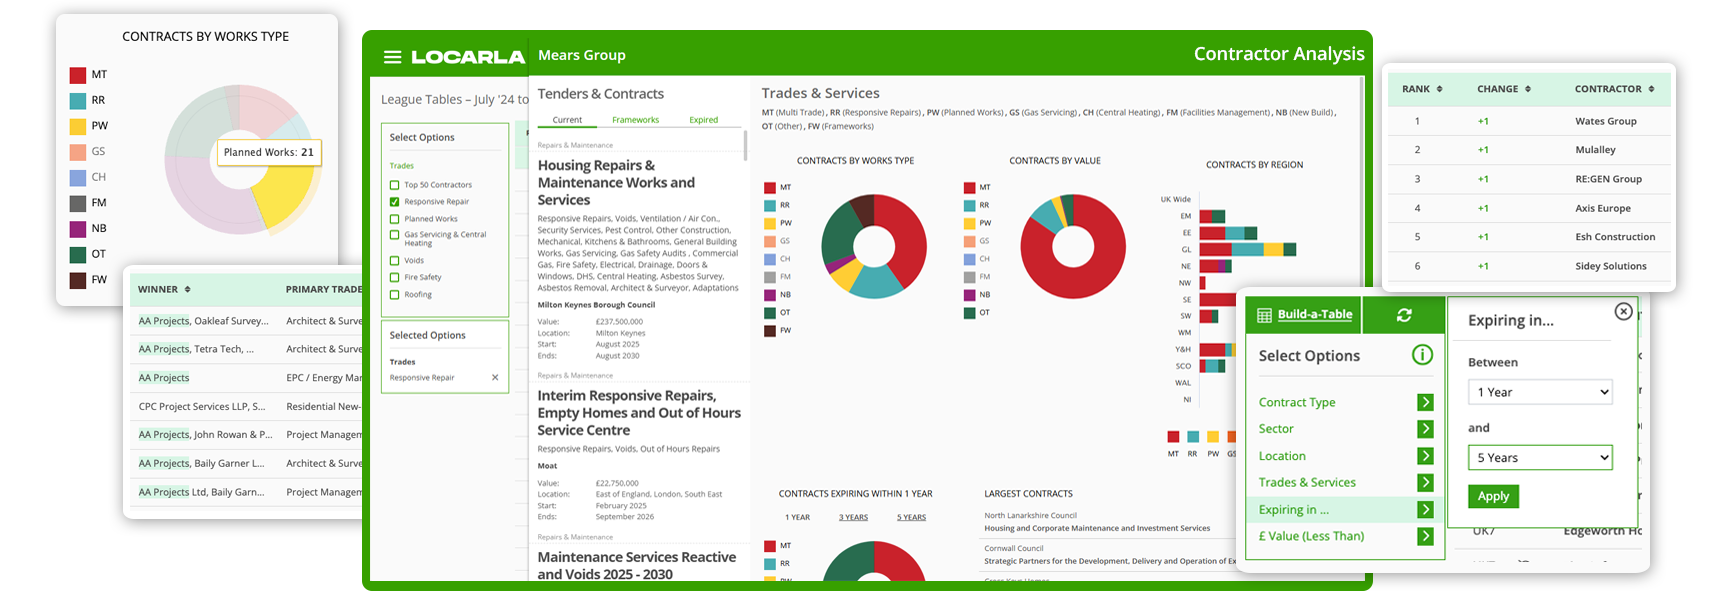Image resolution: width=1721 pixels, height=603 pixels.
Task: Close the Expiring in popup
Action: [x=1623, y=312]
